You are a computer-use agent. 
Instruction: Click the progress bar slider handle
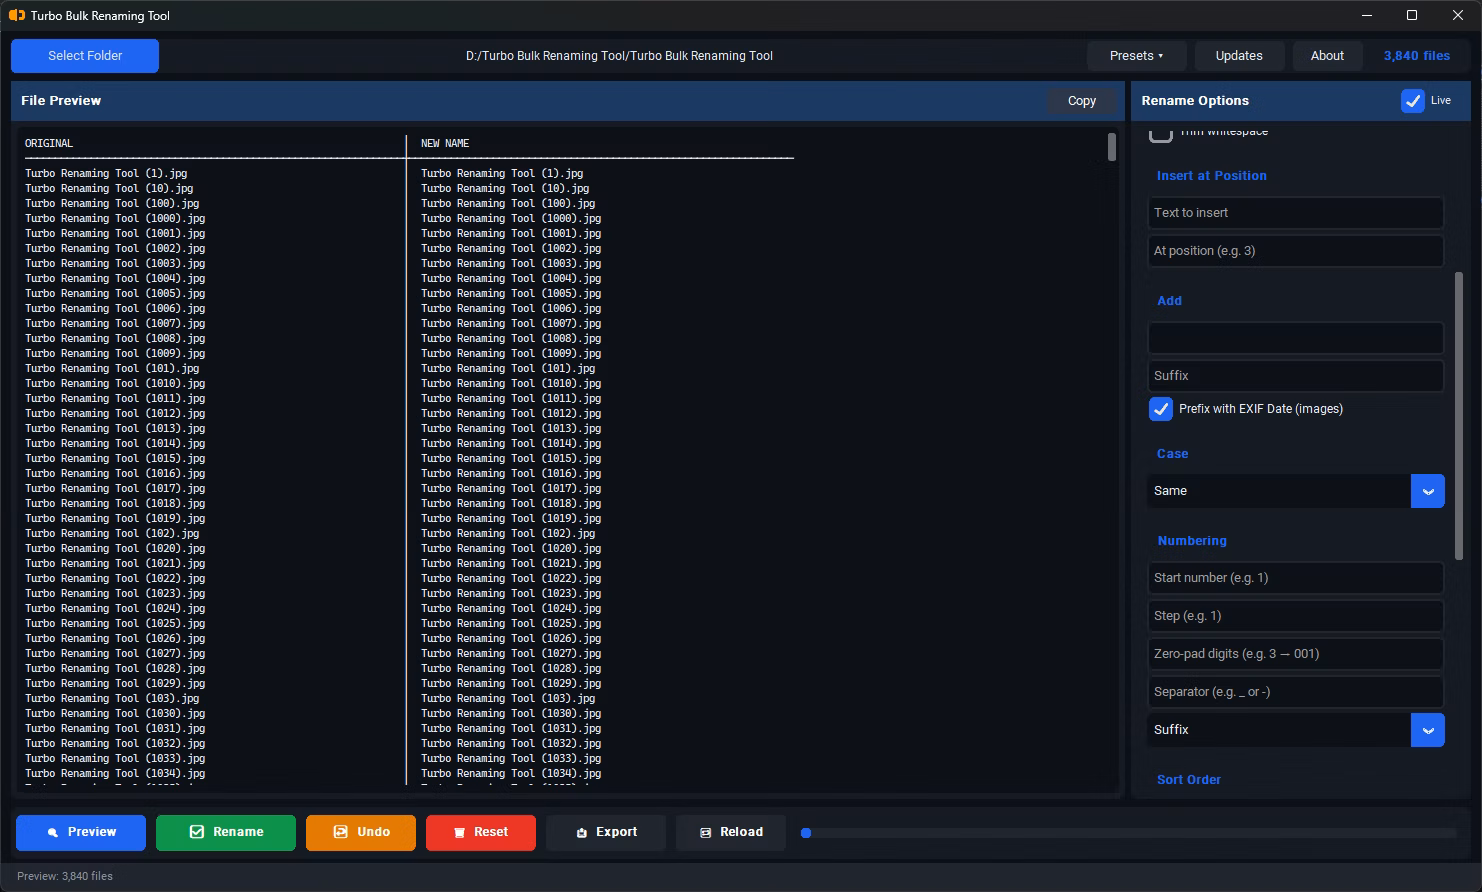click(806, 832)
